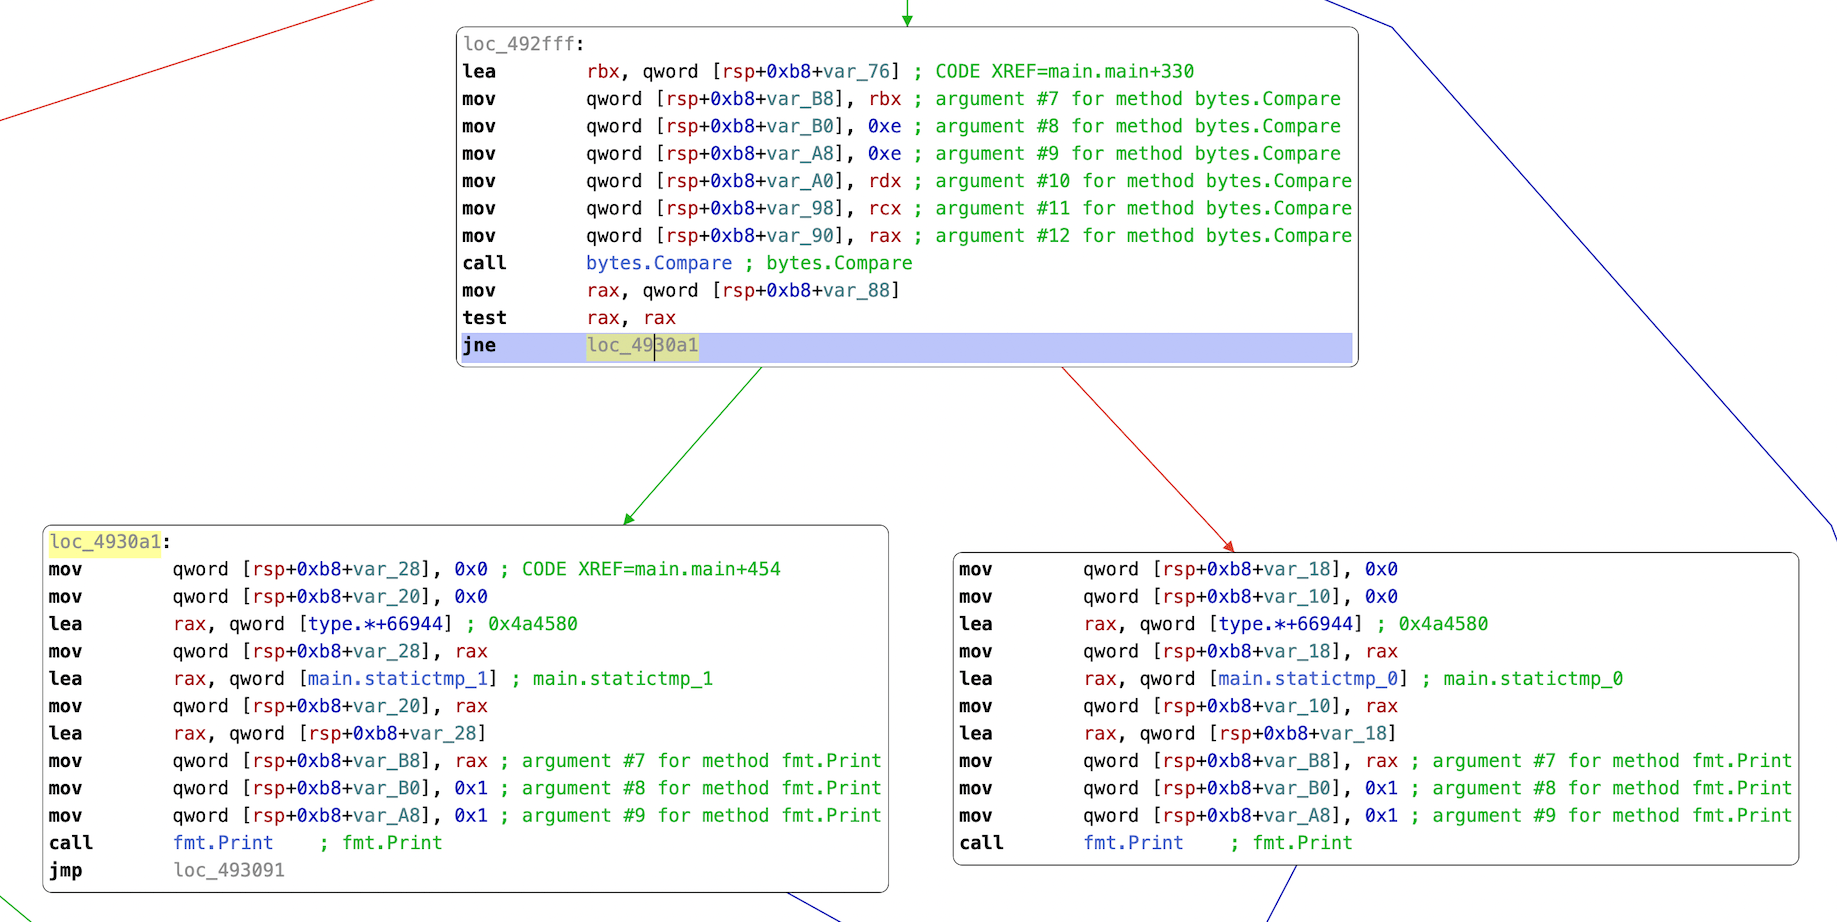Screen dimensions: 1837x922
Task: Click the loc_492fff block label
Action: [520, 44]
